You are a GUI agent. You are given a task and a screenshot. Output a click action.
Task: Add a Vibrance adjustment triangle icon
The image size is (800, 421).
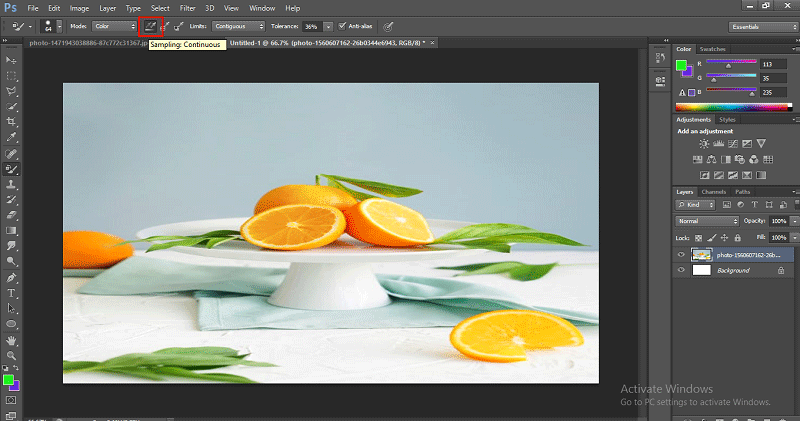click(x=761, y=144)
